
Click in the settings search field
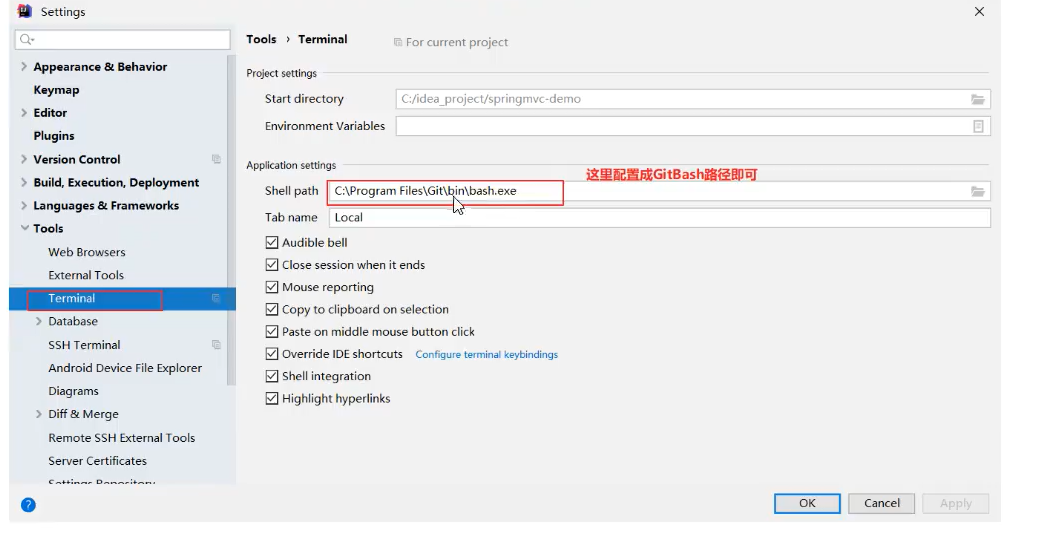(x=122, y=39)
